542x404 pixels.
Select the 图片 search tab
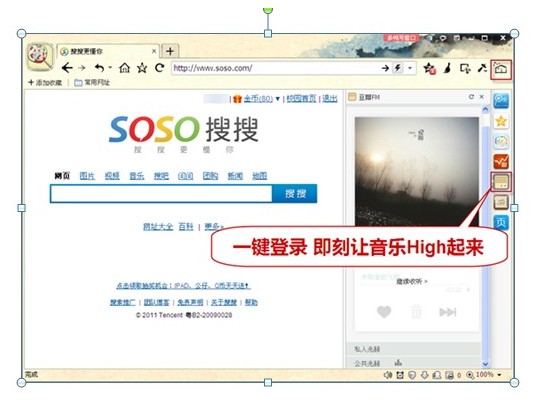(x=87, y=176)
